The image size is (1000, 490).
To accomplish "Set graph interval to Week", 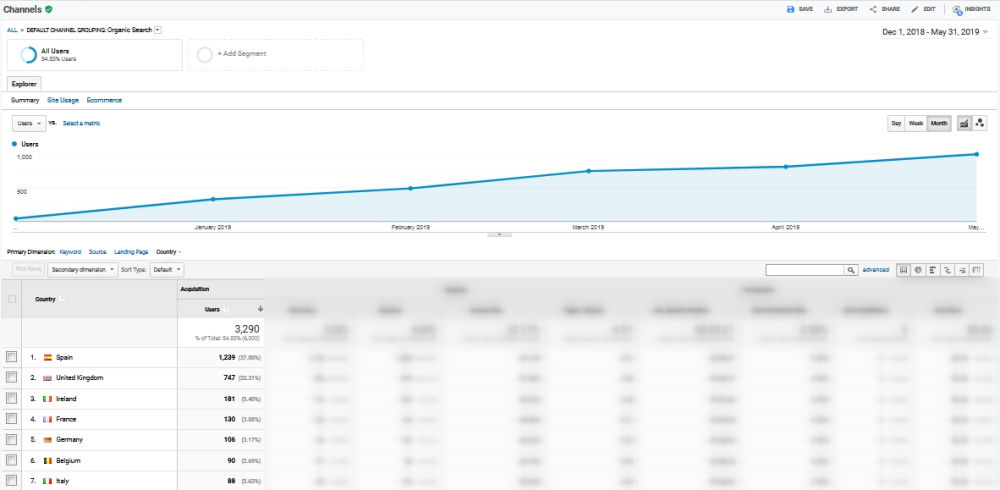I will tap(916, 123).
